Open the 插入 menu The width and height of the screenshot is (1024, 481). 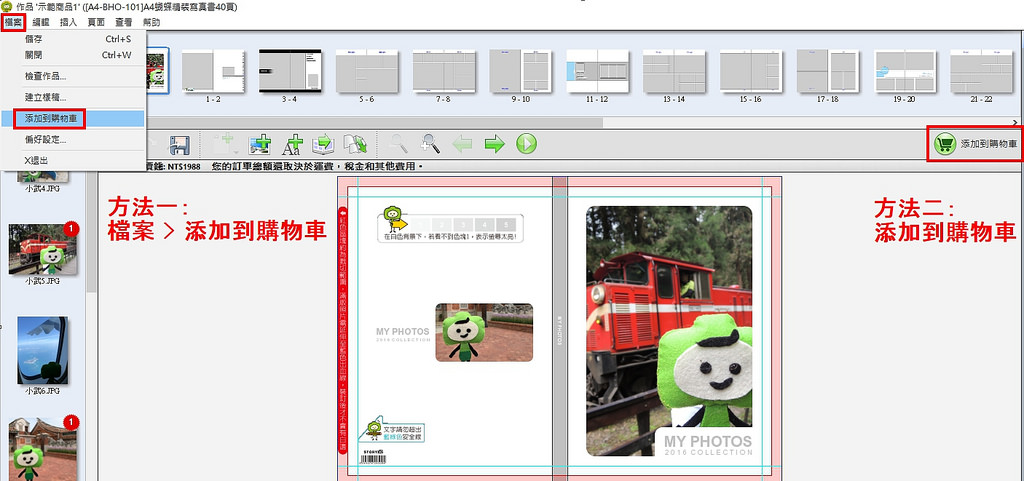pos(69,21)
